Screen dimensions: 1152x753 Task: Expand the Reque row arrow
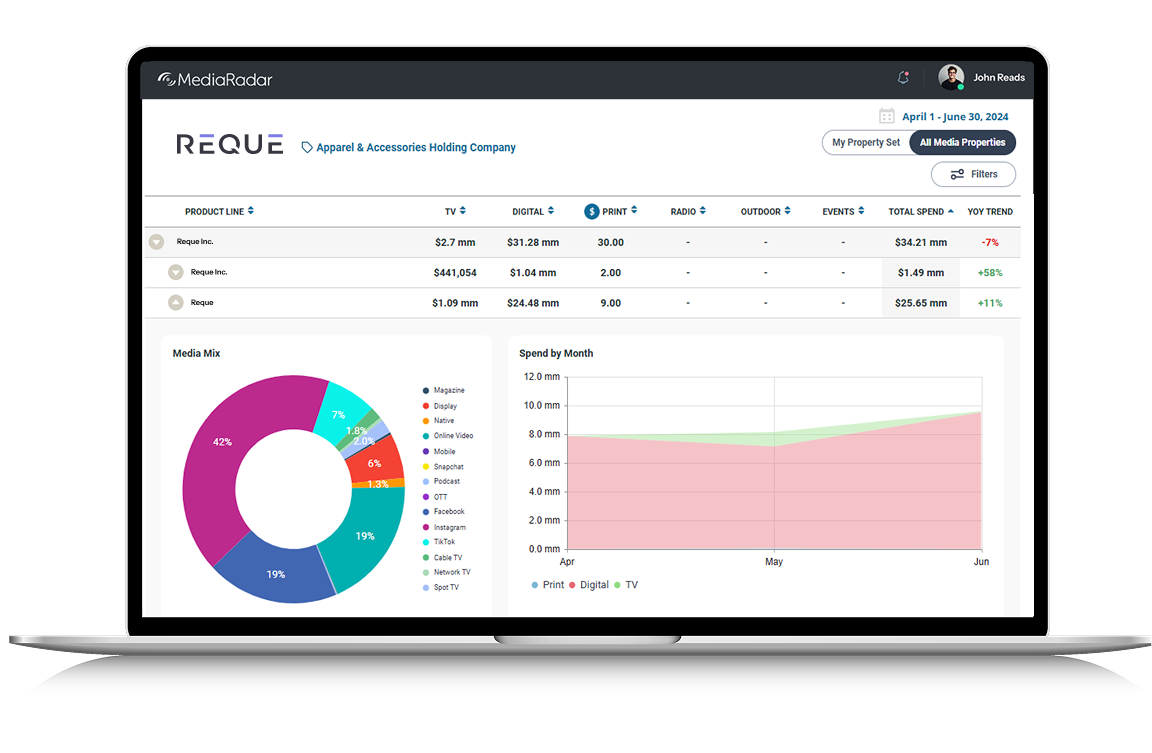coord(176,302)
